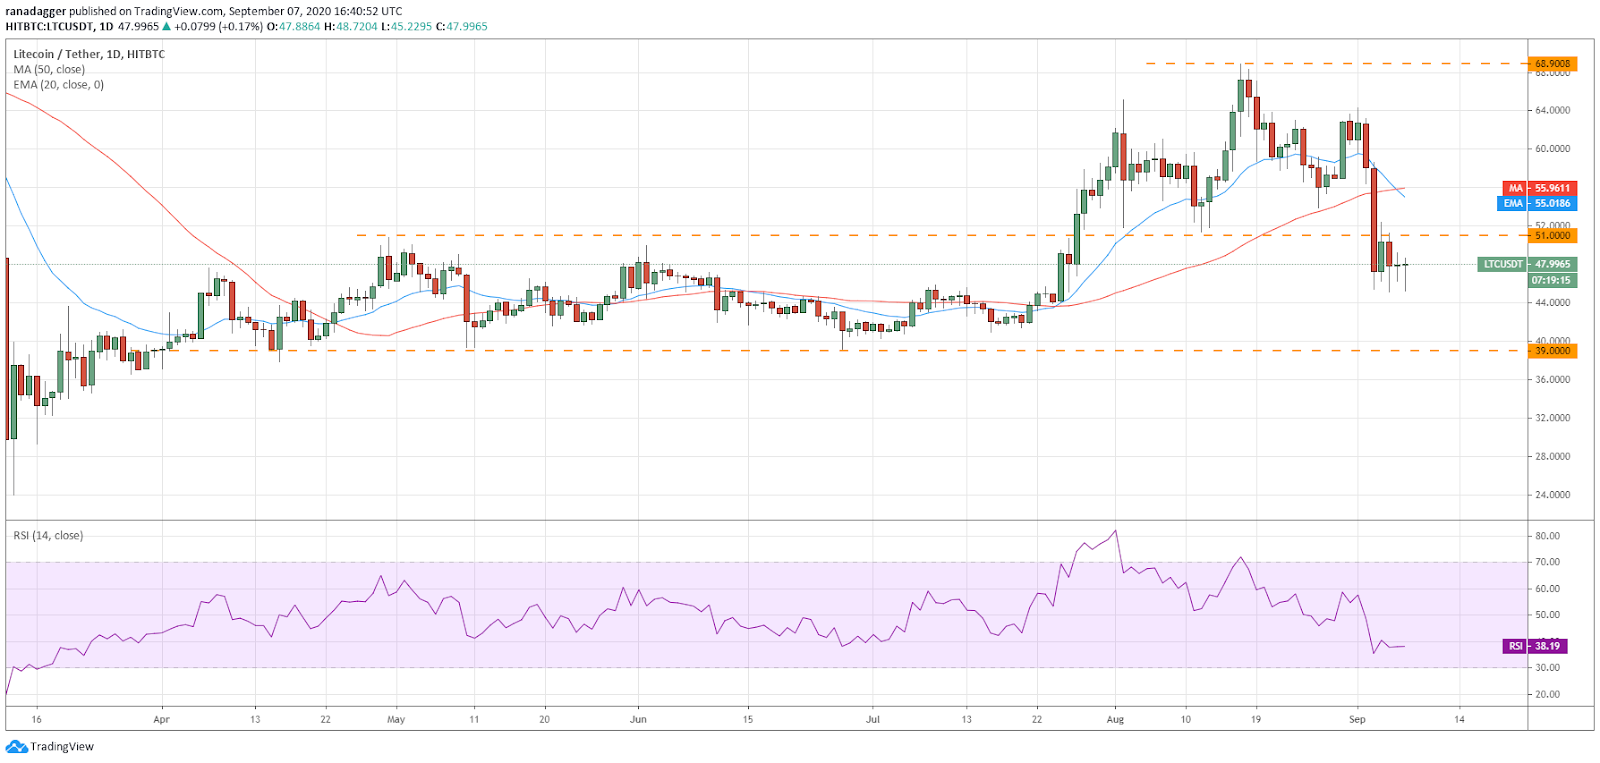Image resolution: width=1600 pixels, height=763 pixels.
Task: Click the 19 date label on the time axis
Action: tap(1256, 720)
